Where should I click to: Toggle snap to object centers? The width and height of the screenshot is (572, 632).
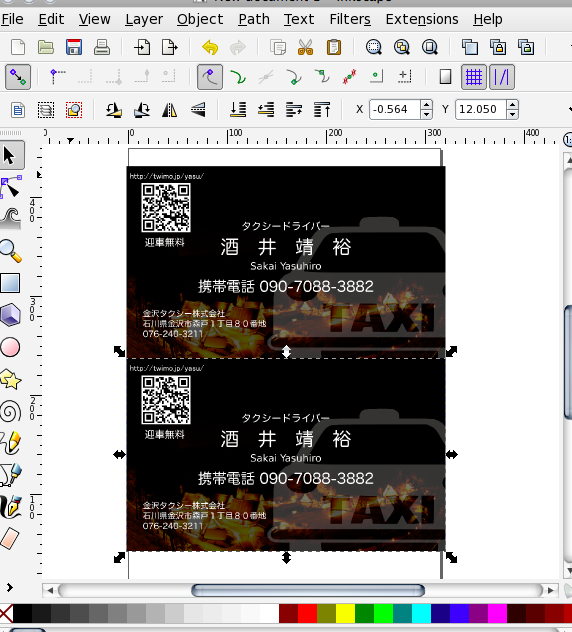click(376, 77)
